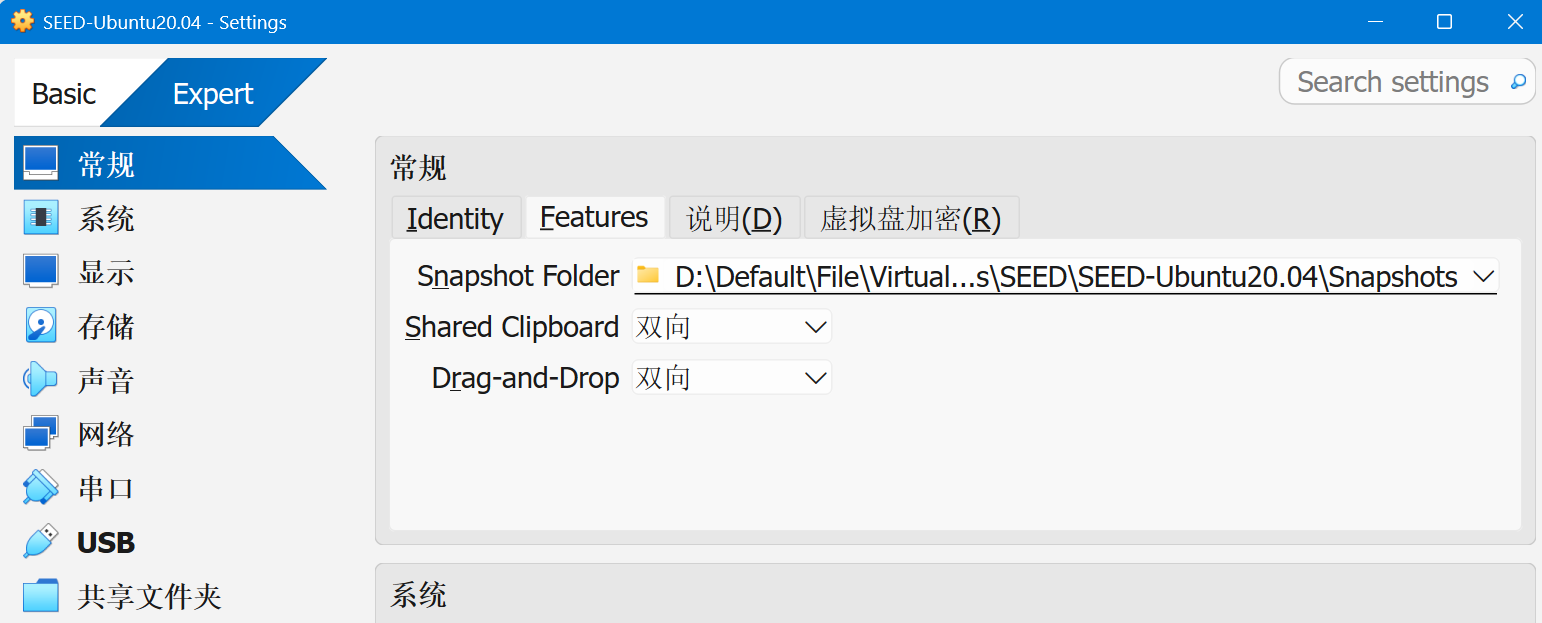Select the 网络 (Network) icon
1542x623 pixels.
click(41, 434)
